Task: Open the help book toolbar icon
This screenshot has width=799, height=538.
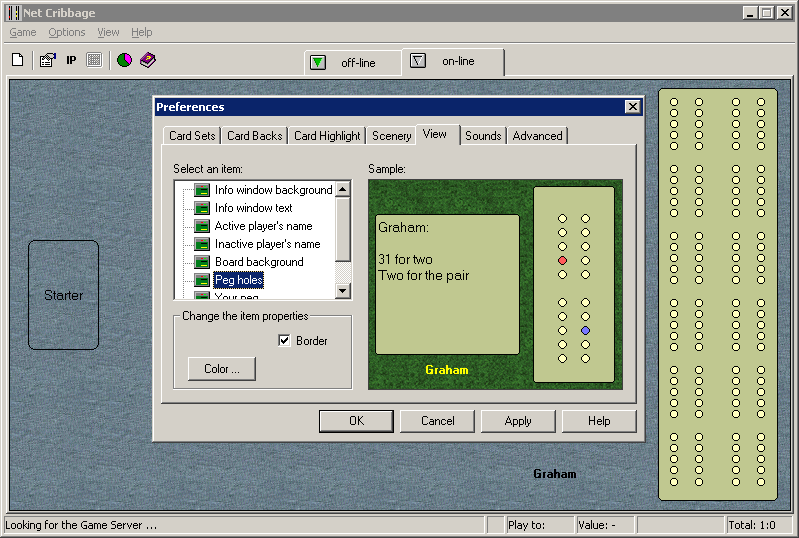Action: (x=148, y=60)
